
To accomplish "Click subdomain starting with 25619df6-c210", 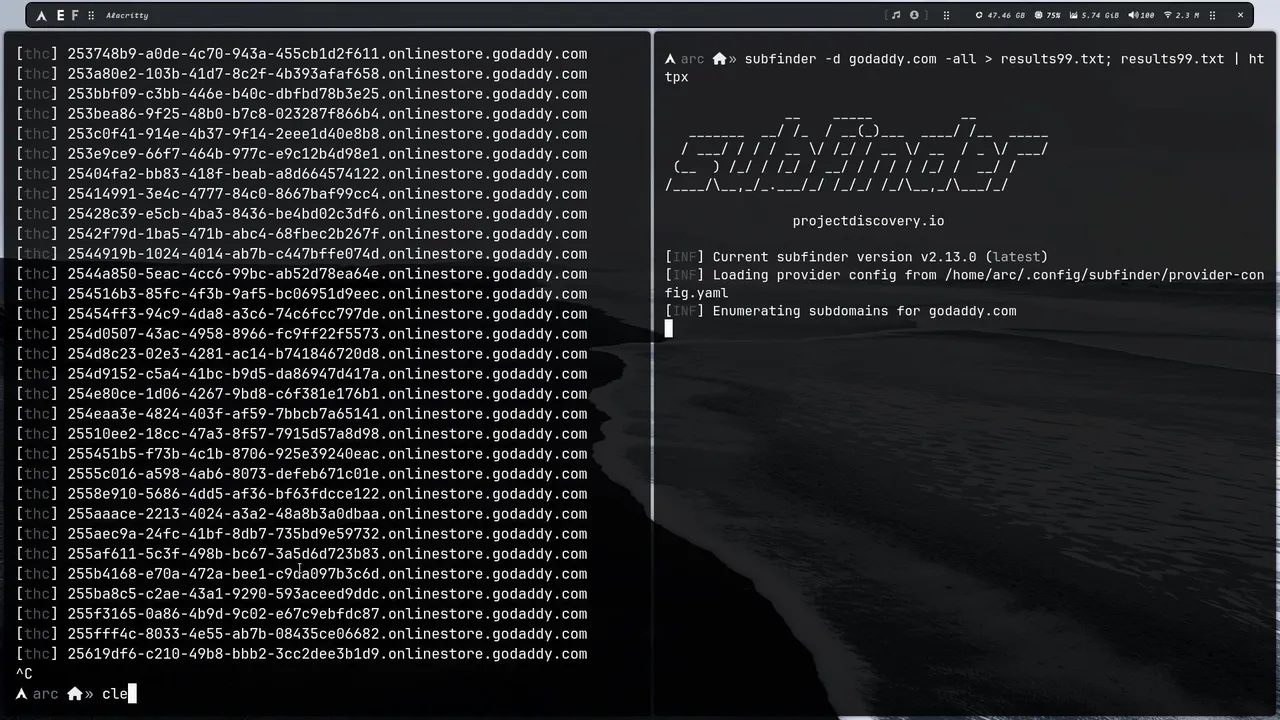I will point(327,654).
